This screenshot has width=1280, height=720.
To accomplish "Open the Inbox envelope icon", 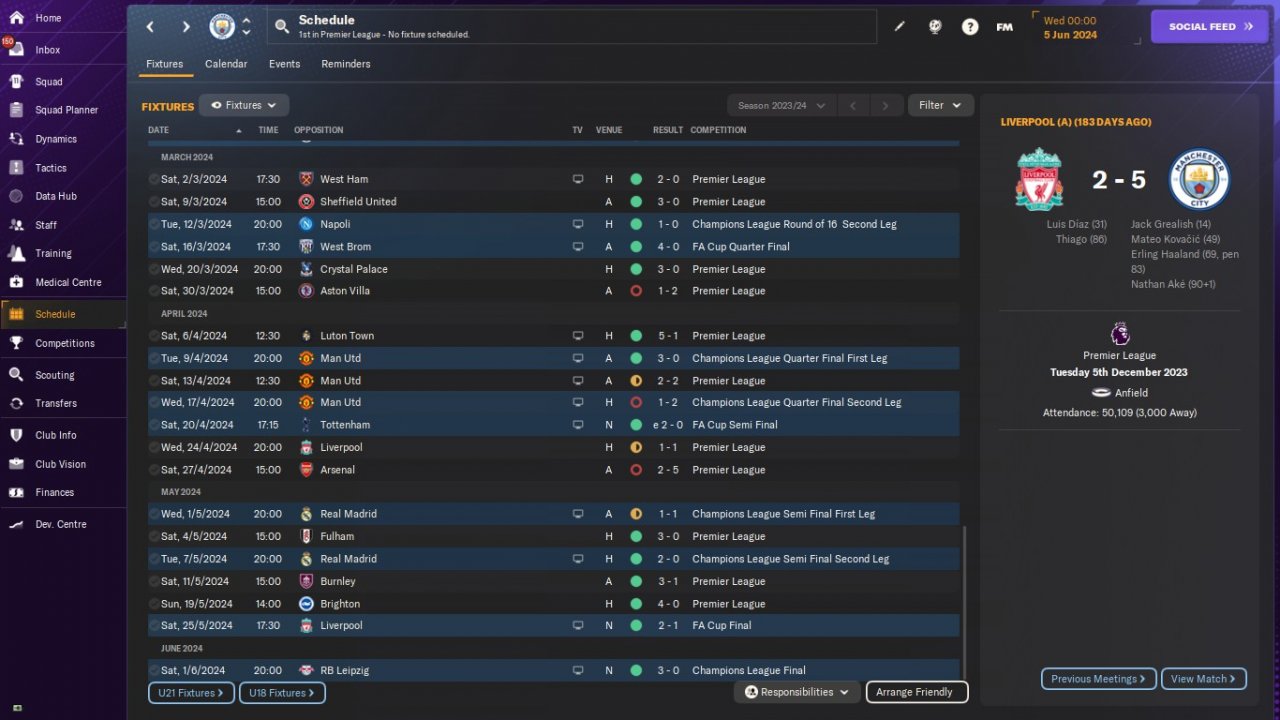I will (x=16, y=50).
